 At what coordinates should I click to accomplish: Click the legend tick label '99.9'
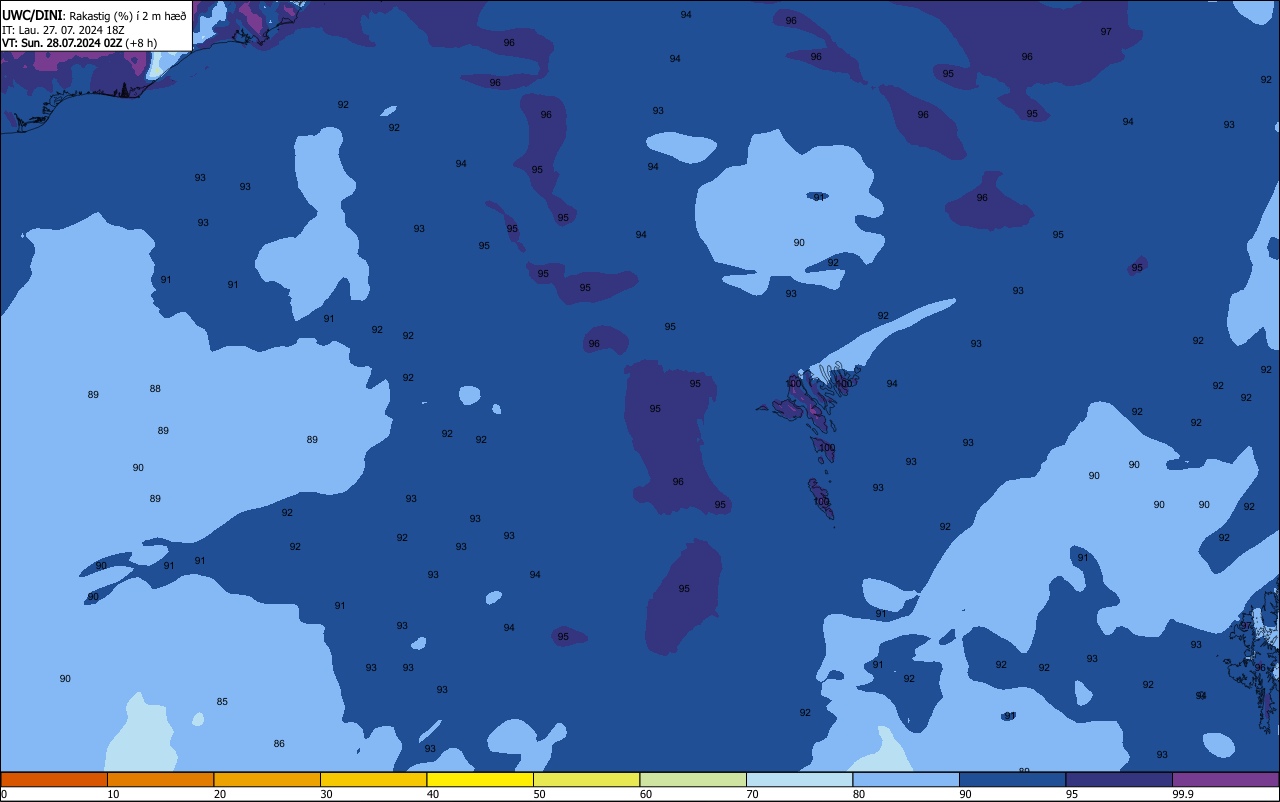click(x=1182, y=794)
